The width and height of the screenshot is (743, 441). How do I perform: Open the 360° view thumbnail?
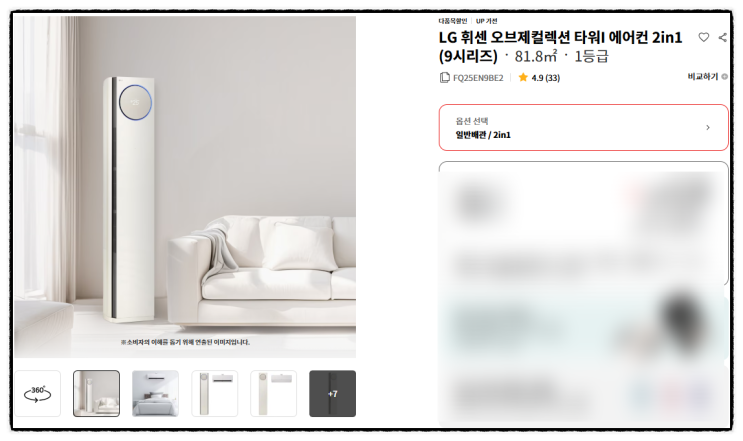37,394
